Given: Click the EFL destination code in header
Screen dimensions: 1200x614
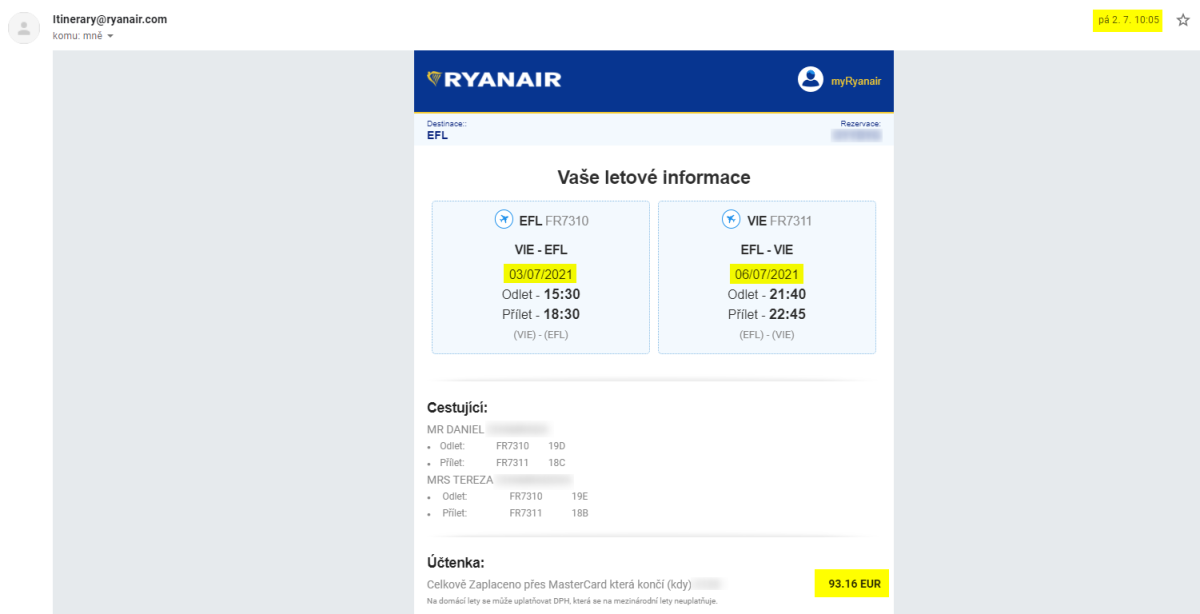Looking at the screenshot, I should [x=437, y=135].
